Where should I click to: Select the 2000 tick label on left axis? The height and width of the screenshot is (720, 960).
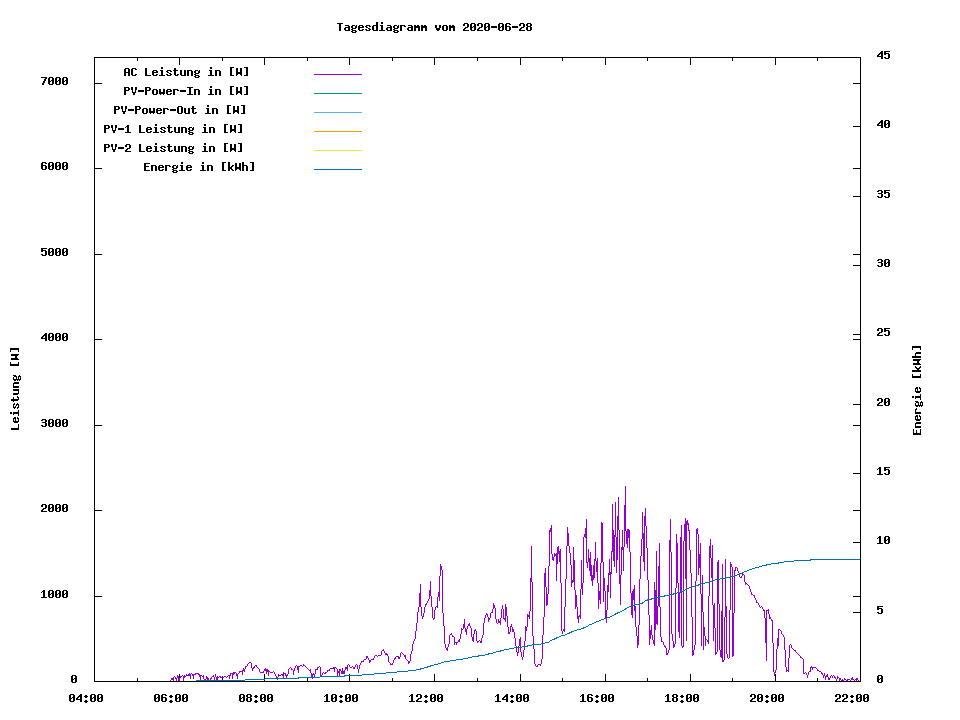54,509
